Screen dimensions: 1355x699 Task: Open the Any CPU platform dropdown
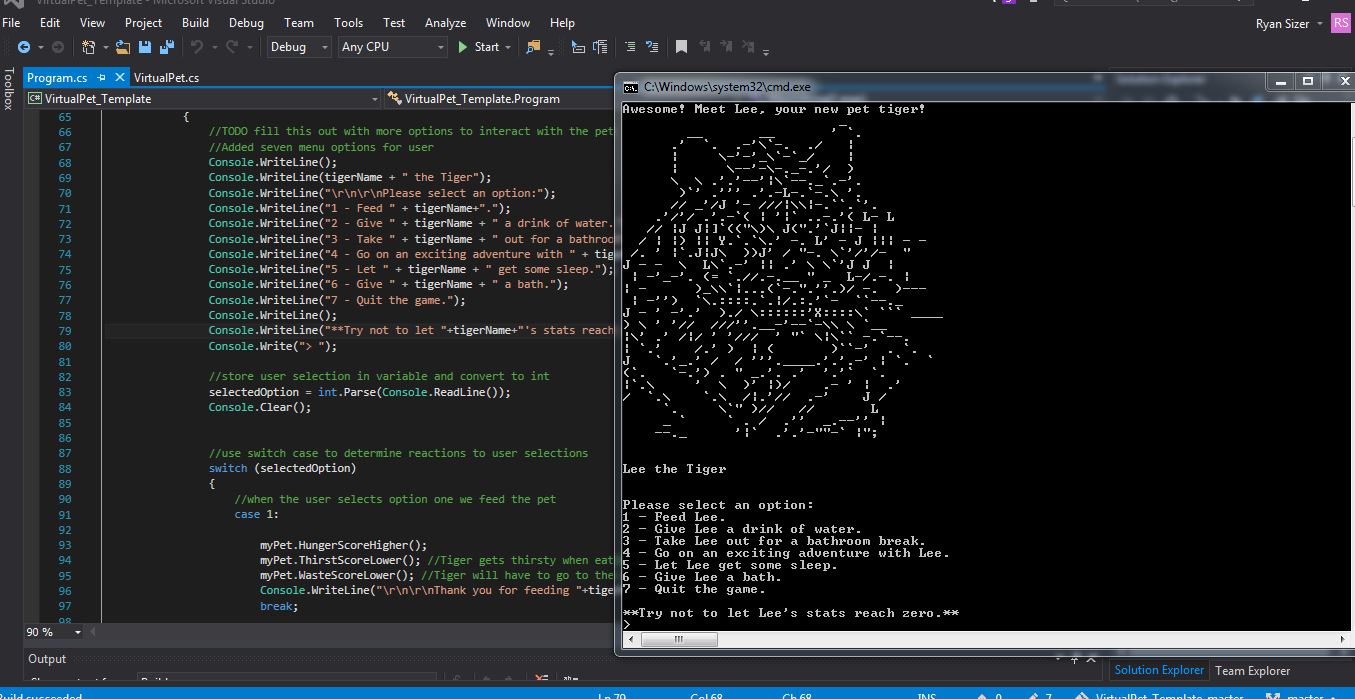[x=392, y=47]
